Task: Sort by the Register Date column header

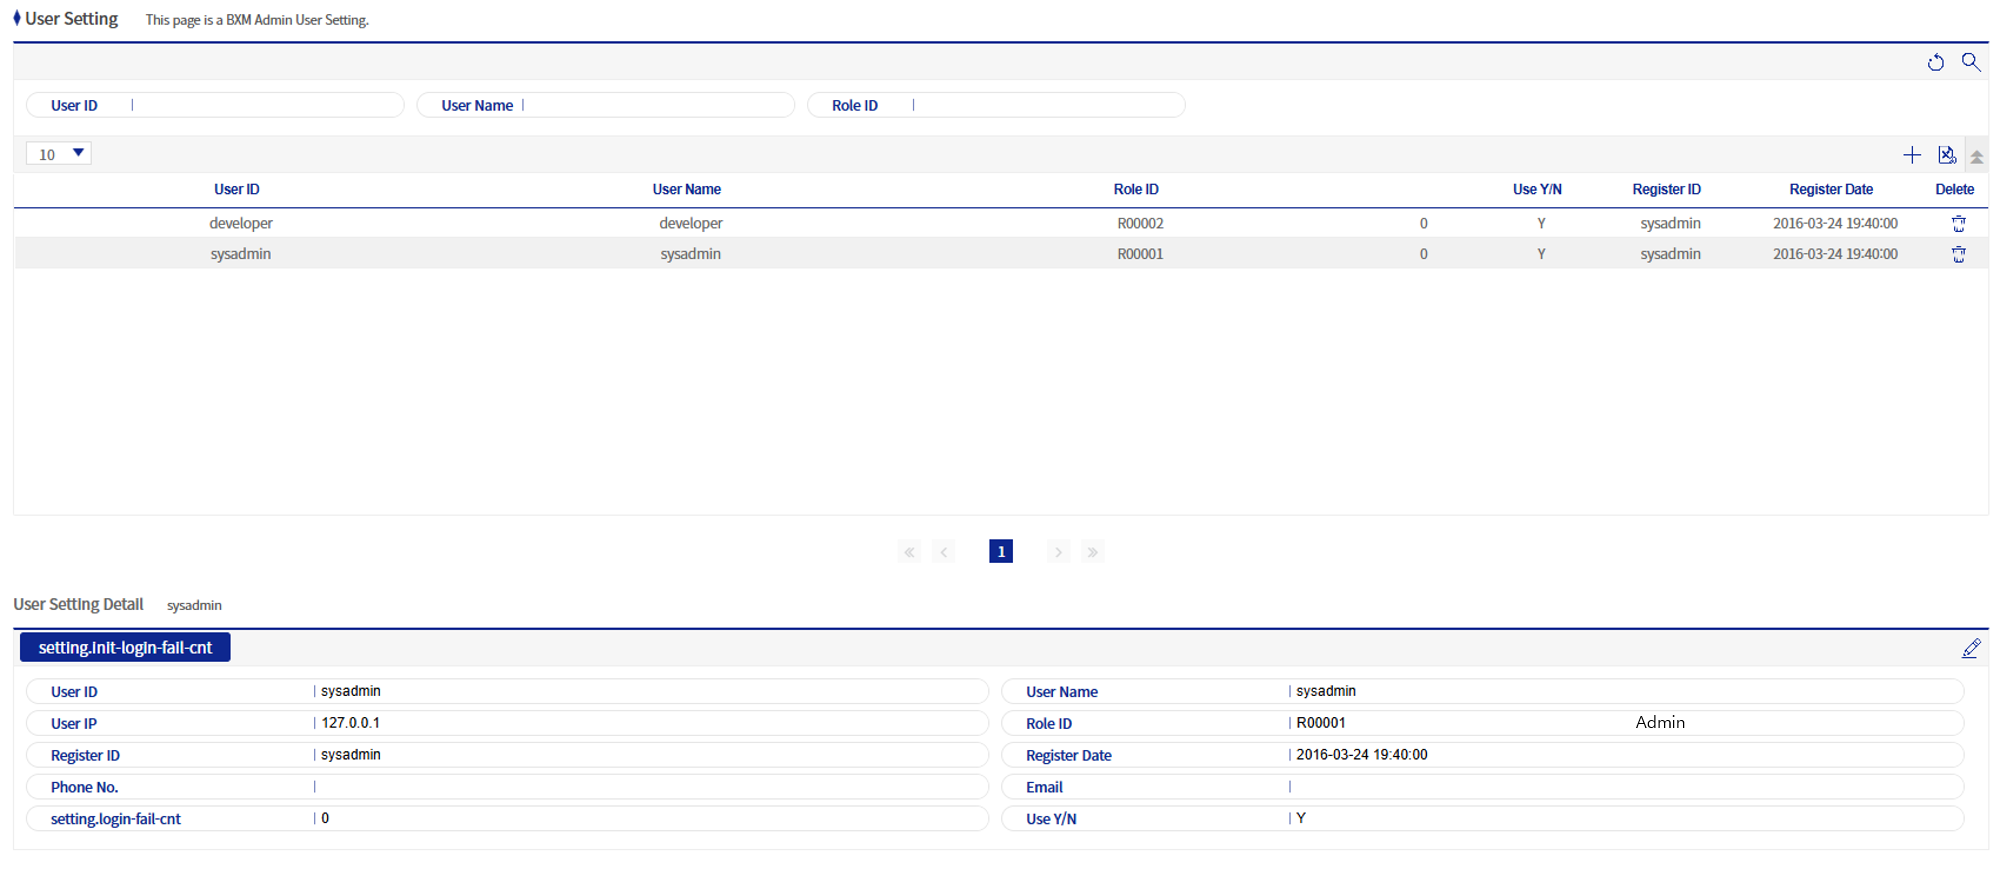Action: click(x=1830, y=189)
